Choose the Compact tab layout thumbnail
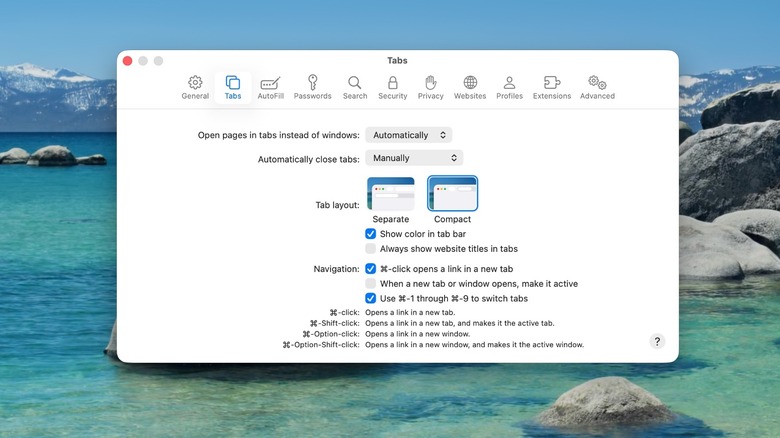Viewport: 780px width, 438px height. pos(452,194)
